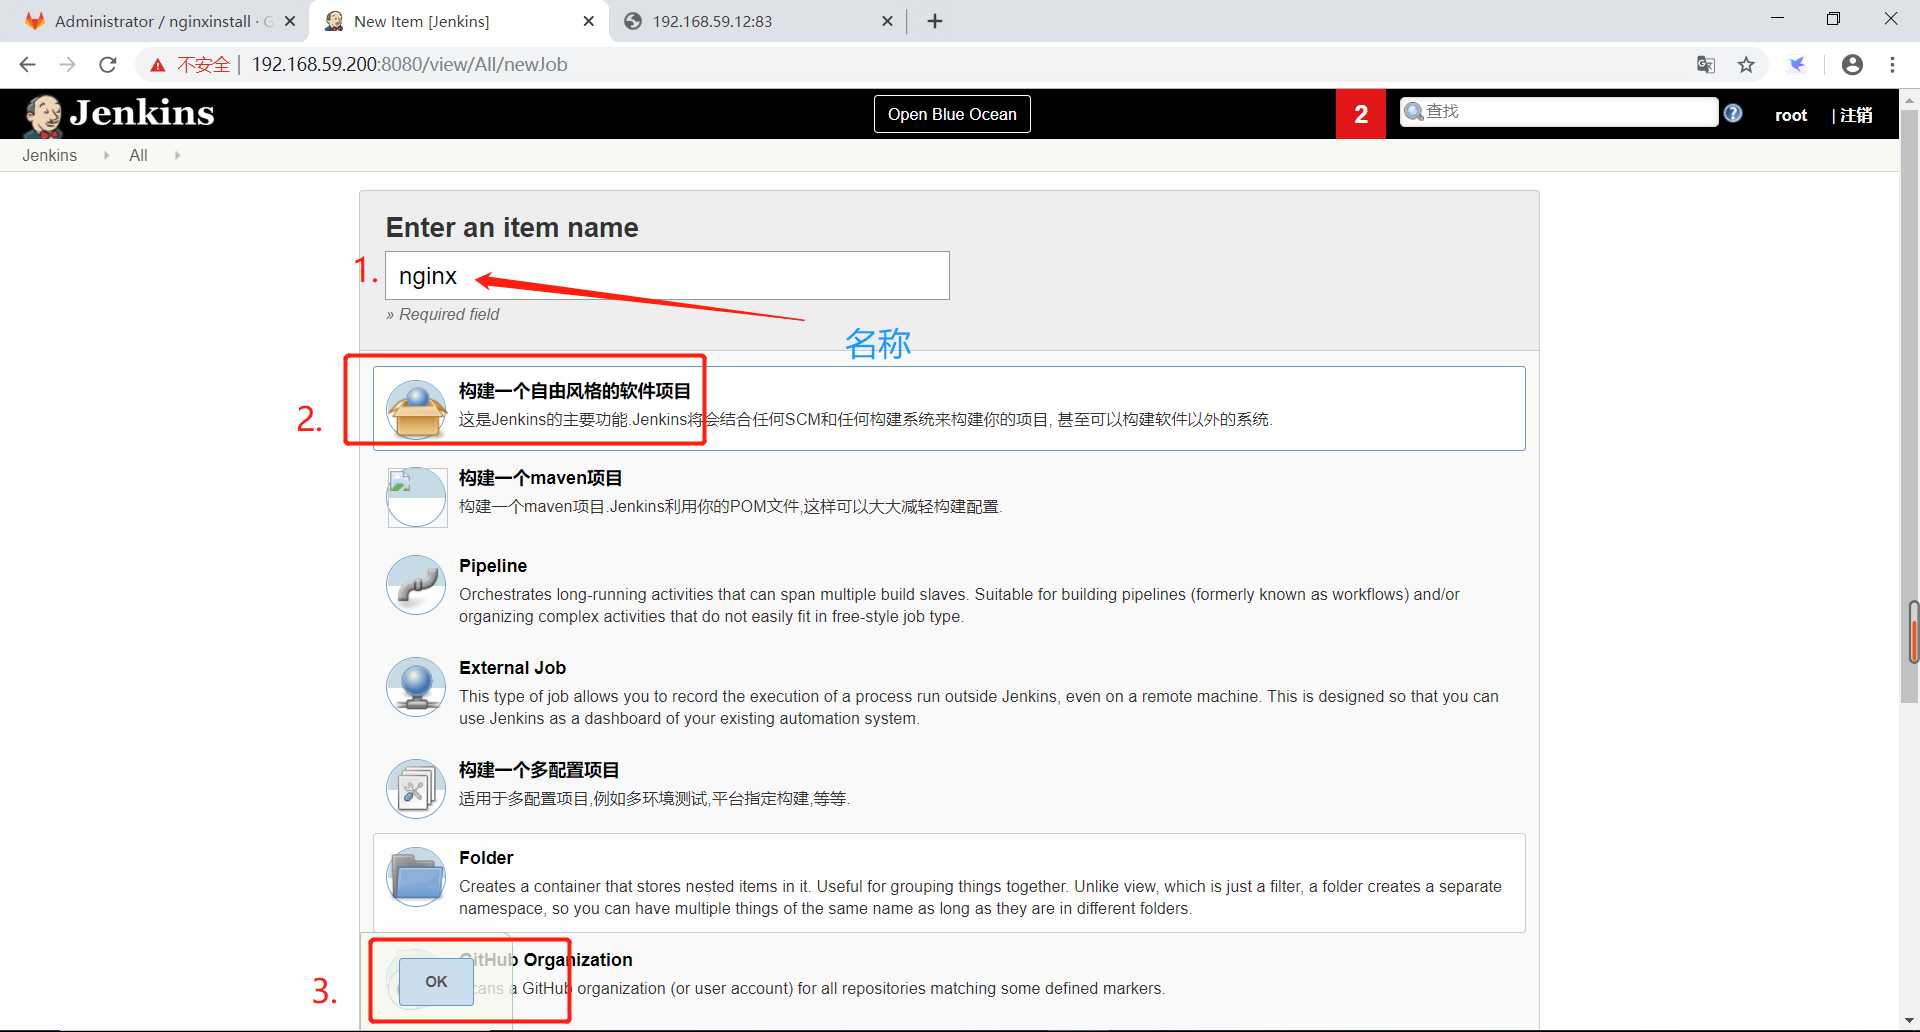Close the 192.168.59.12:83 tab
The width and height of the screenshot is (1920, 1032).
(887, 21)
